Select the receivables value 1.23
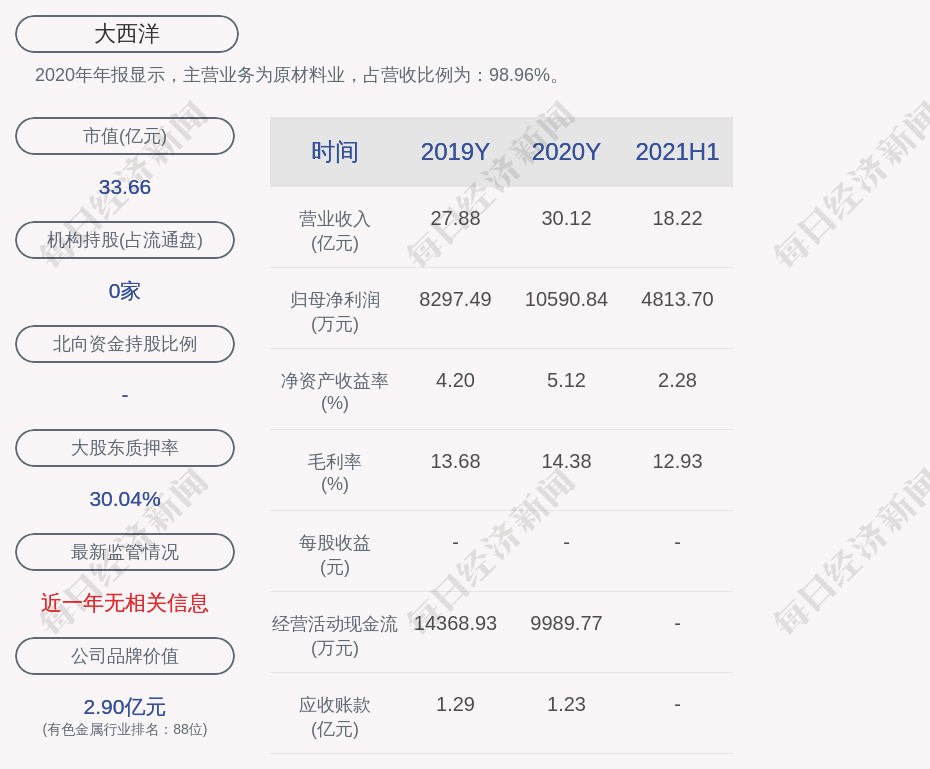Screen dimensions: 930x769 [566, 704]
